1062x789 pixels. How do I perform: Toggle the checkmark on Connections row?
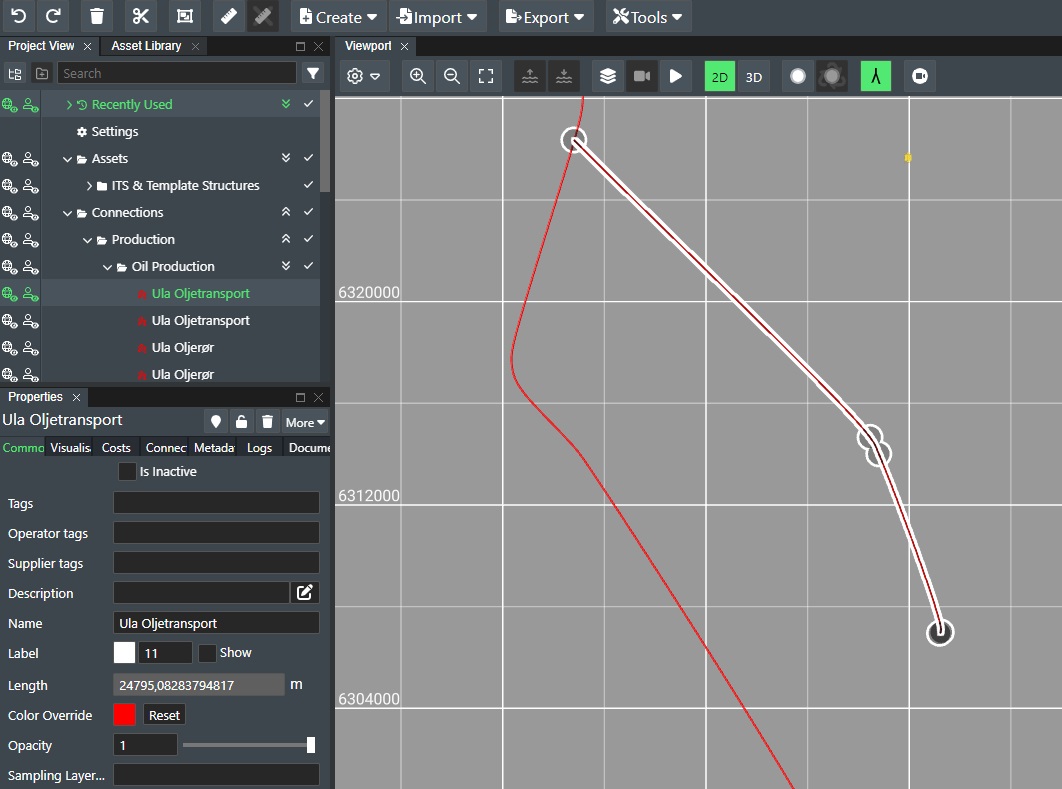coord(308,212)
